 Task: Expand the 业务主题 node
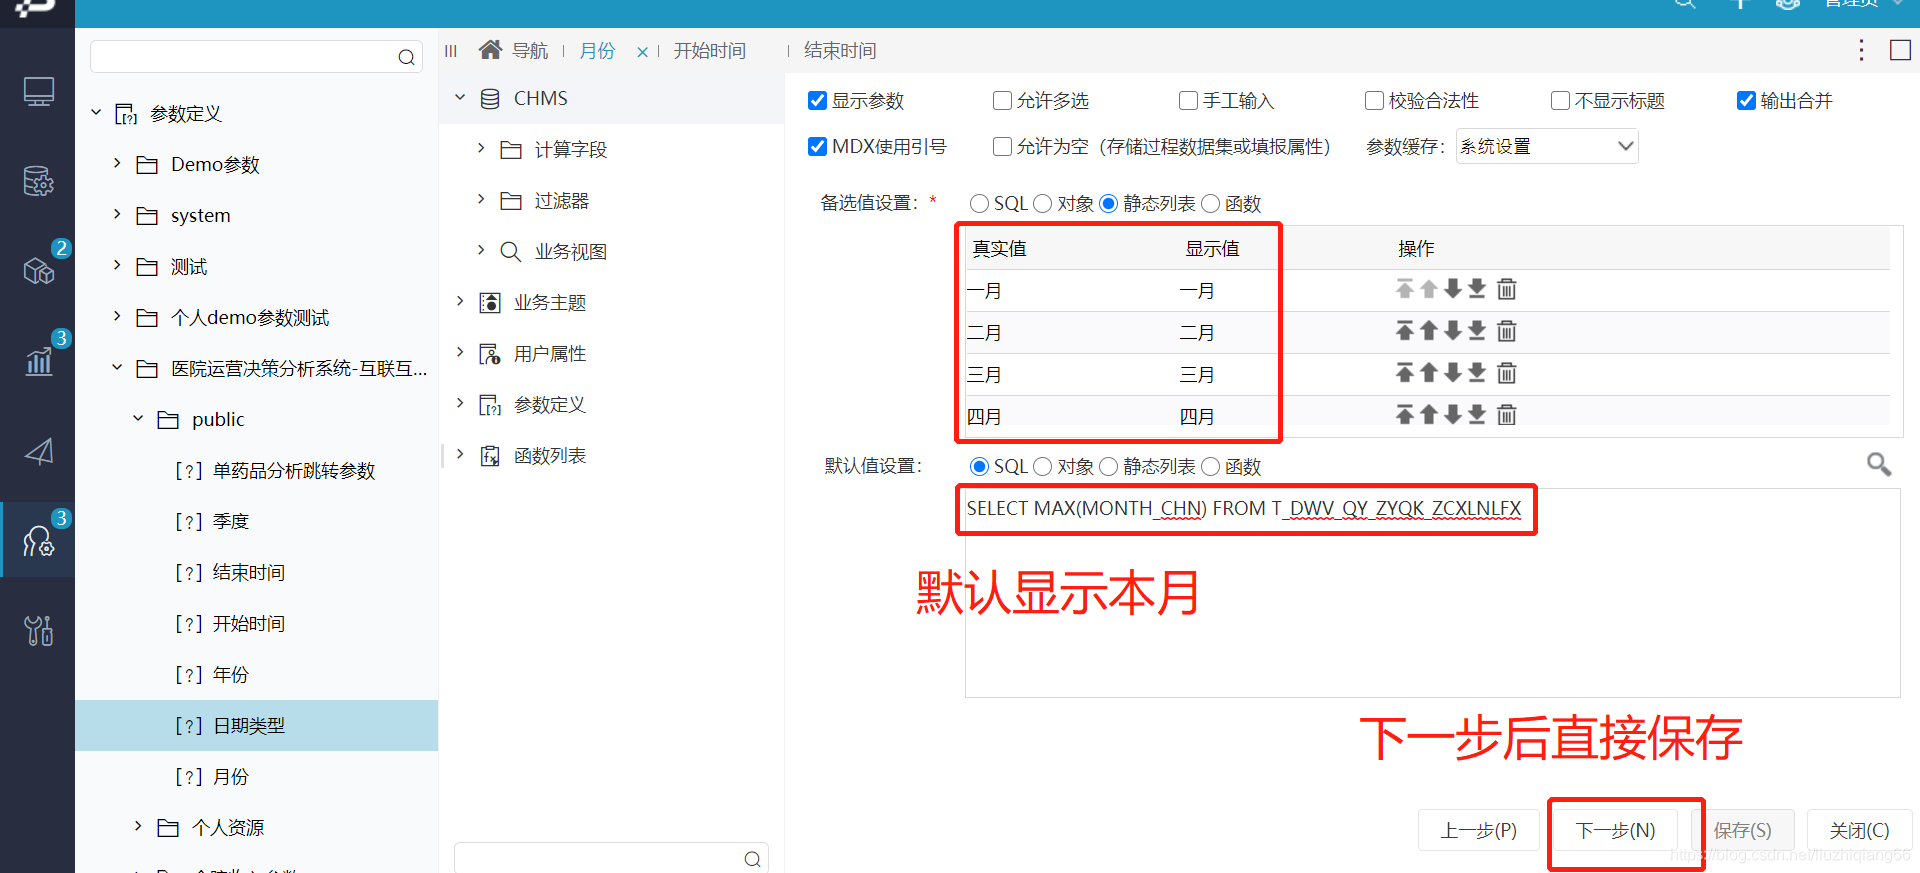point(460,301)
